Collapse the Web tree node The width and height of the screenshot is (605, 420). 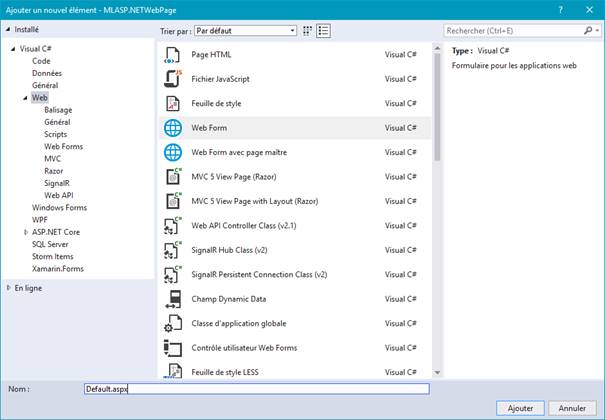click(25, 98)
